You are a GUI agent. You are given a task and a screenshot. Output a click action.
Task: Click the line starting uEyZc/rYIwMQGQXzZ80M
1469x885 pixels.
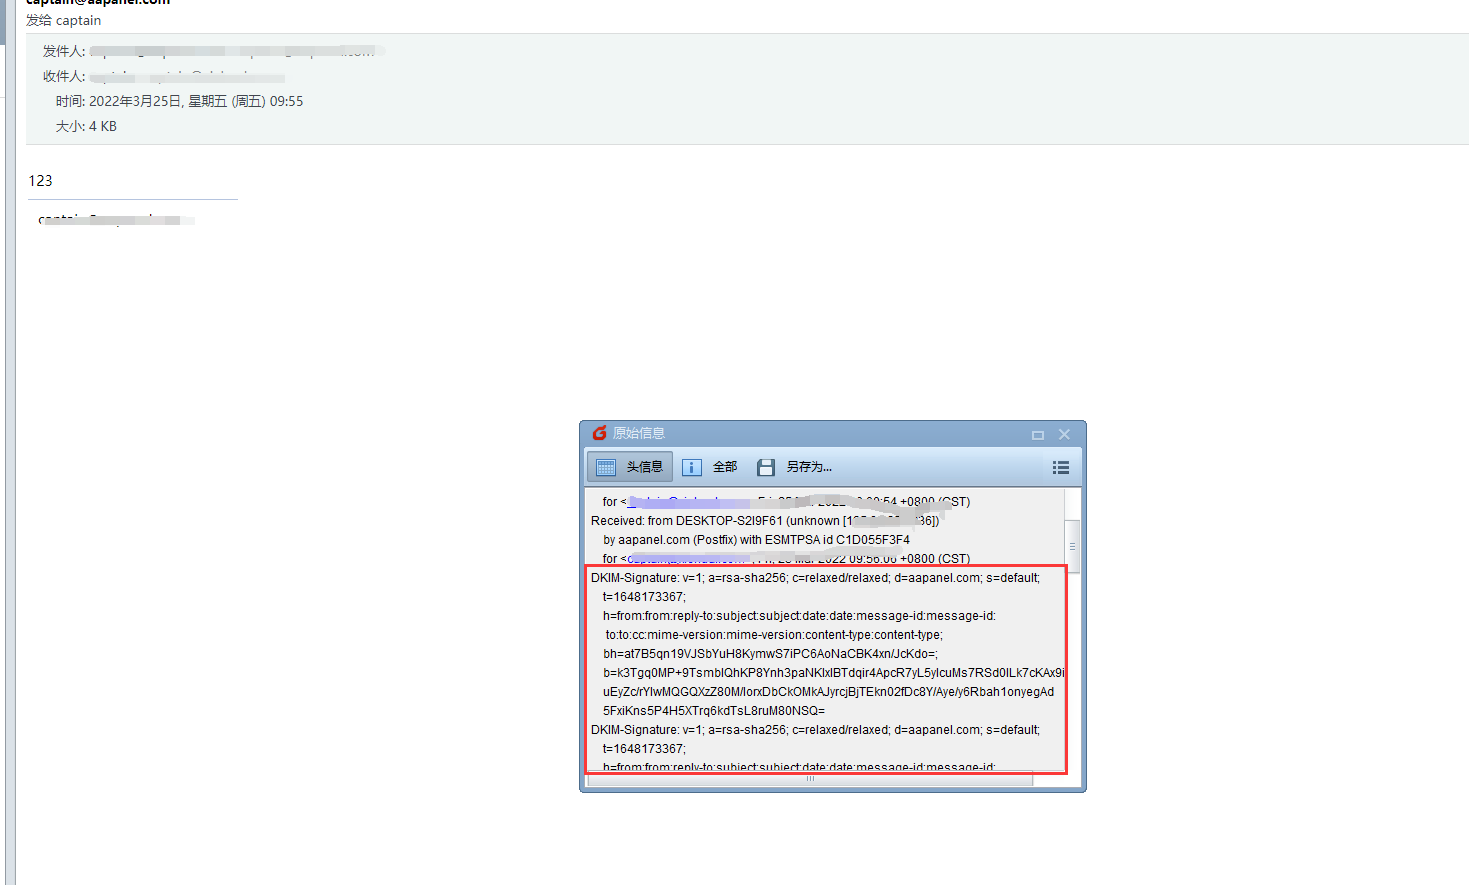[828, 692]
